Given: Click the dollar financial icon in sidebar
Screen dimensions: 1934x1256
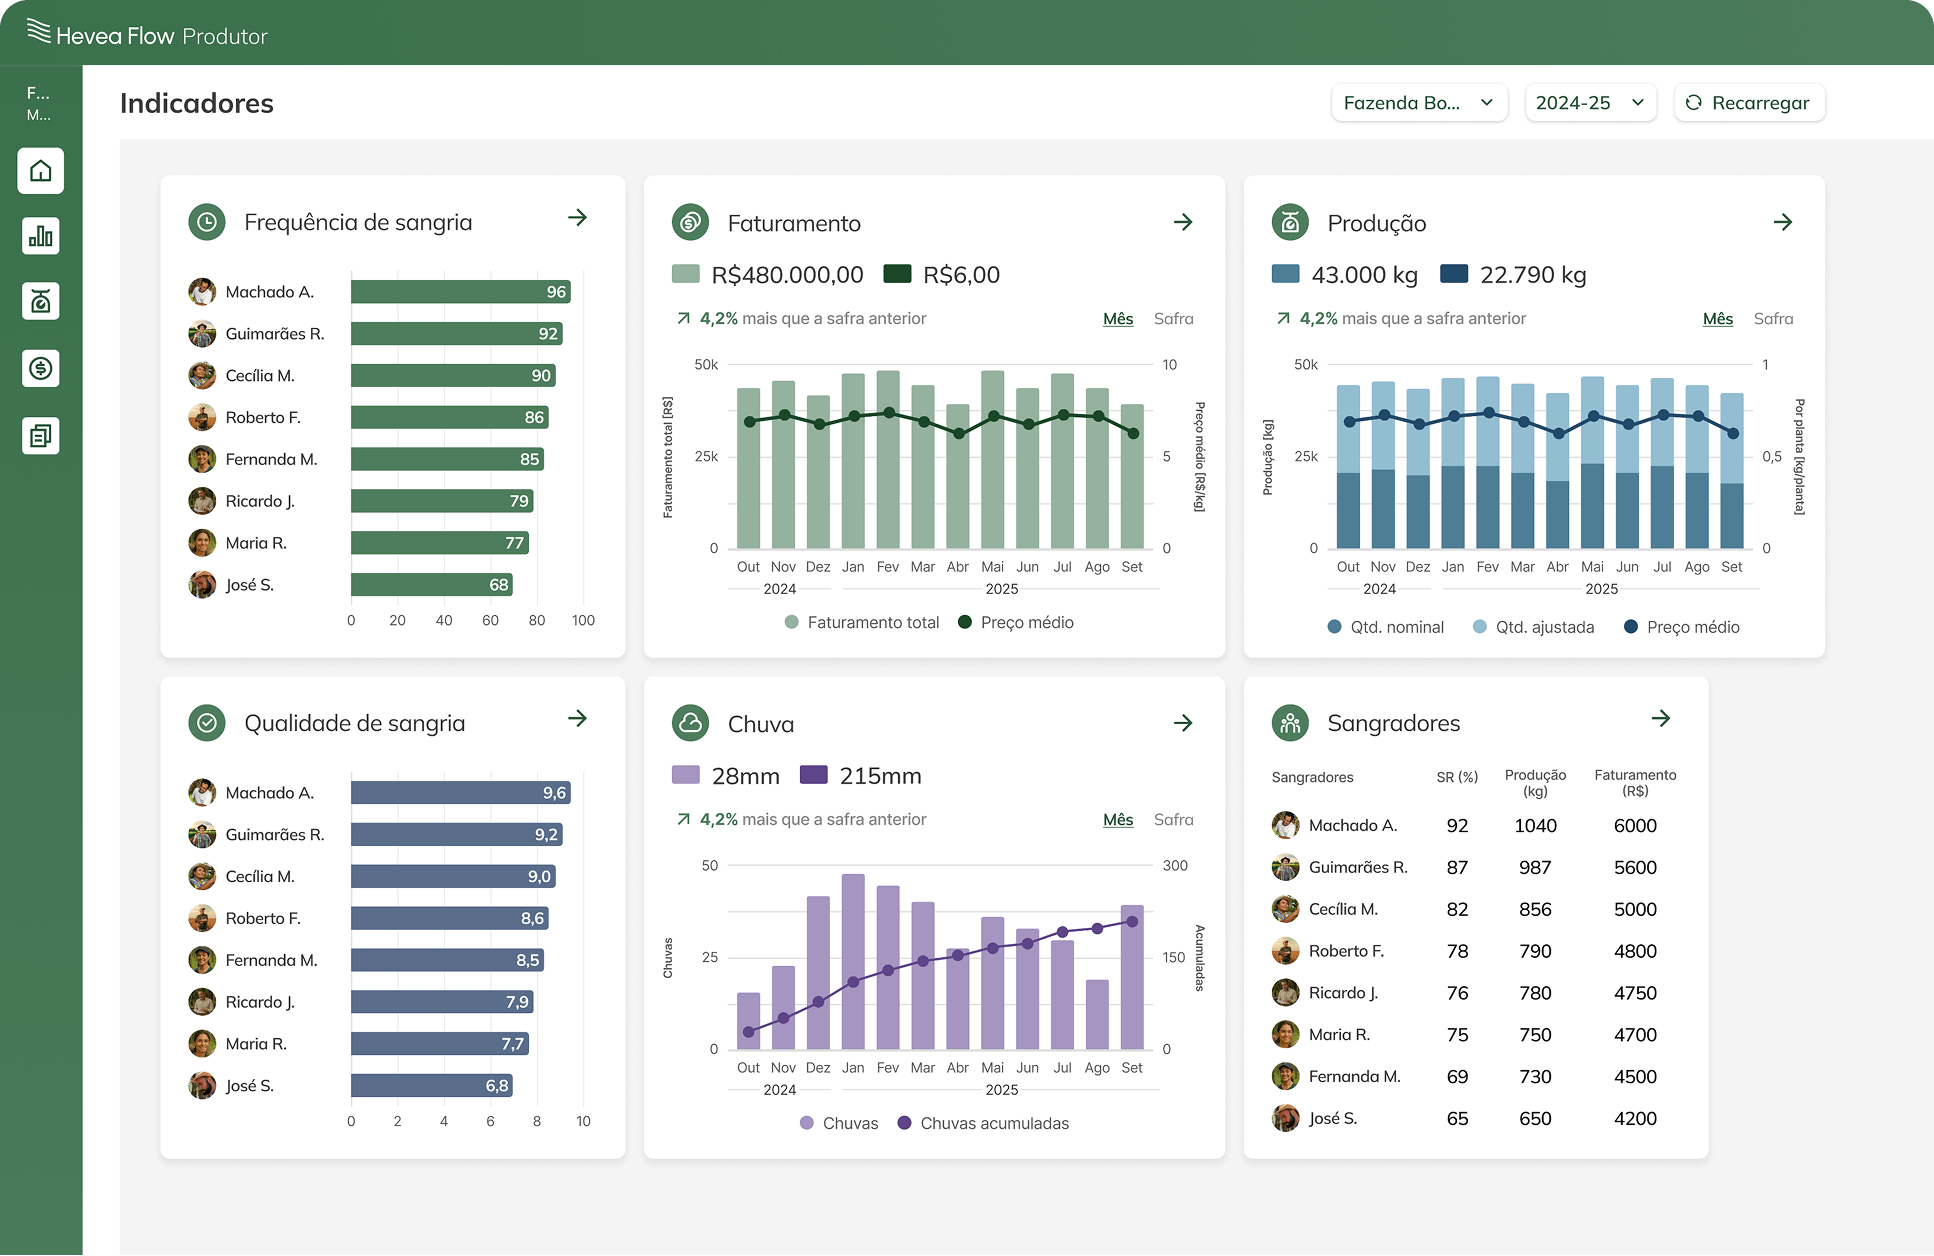Looking at the screenshot, I should point(40,368).
